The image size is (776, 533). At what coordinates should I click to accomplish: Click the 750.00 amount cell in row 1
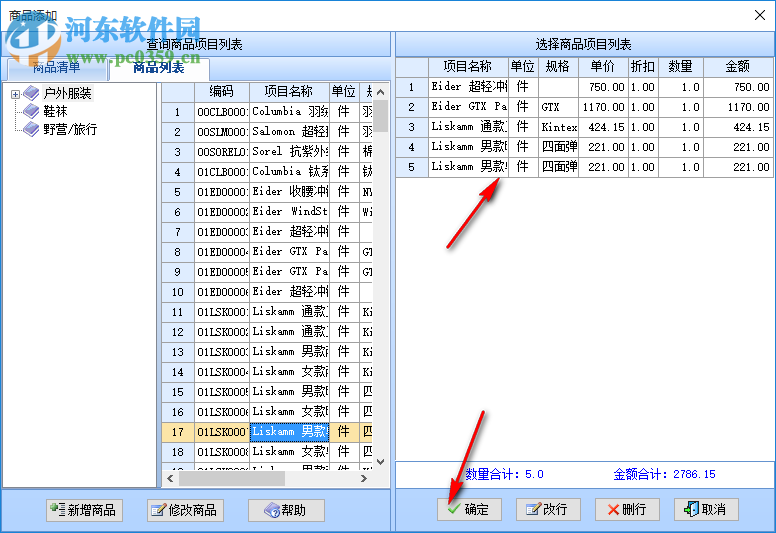738,87
